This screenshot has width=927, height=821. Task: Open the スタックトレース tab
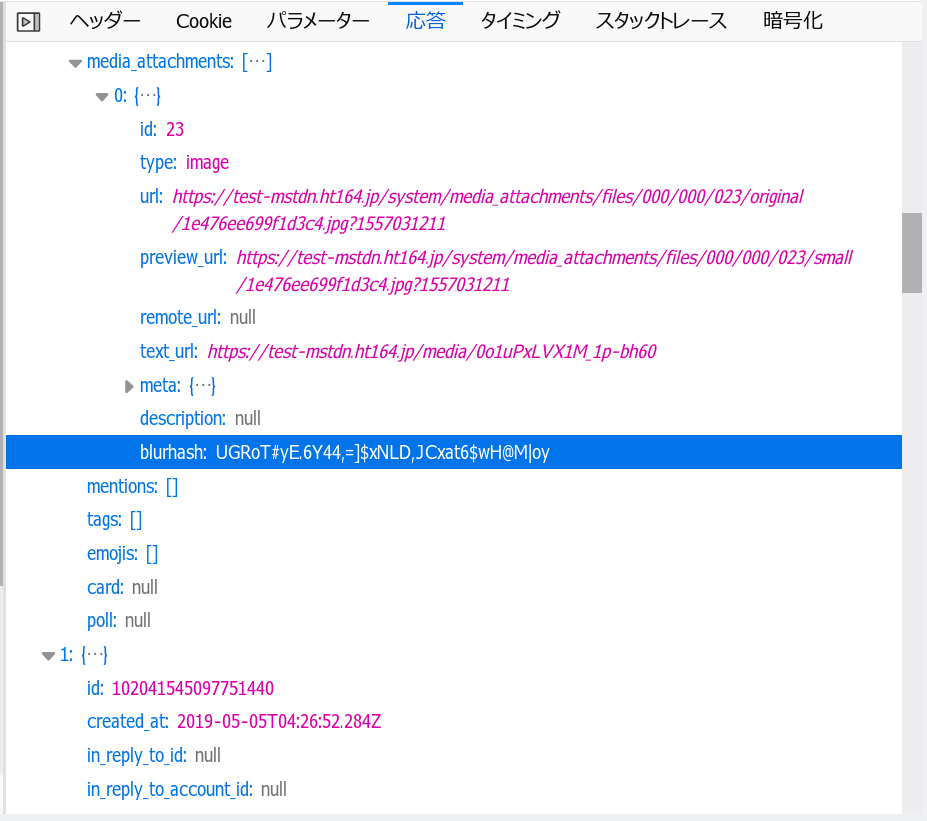tap(660, 21)
